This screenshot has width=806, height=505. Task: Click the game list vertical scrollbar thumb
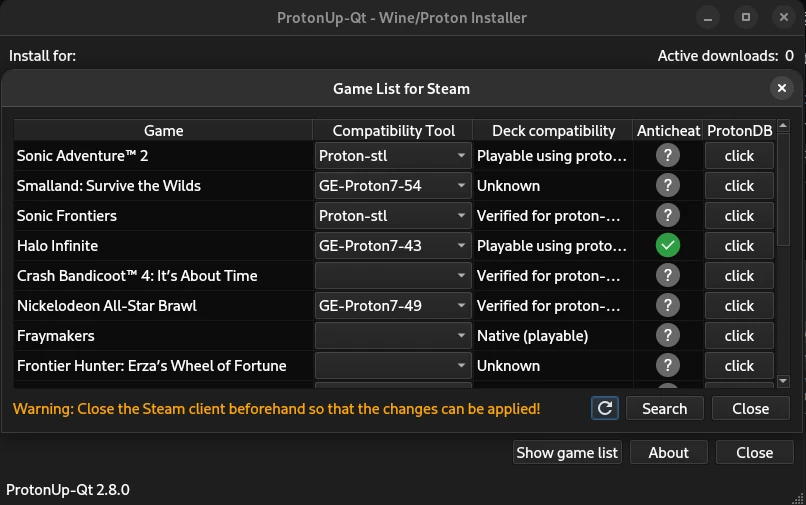783,189
